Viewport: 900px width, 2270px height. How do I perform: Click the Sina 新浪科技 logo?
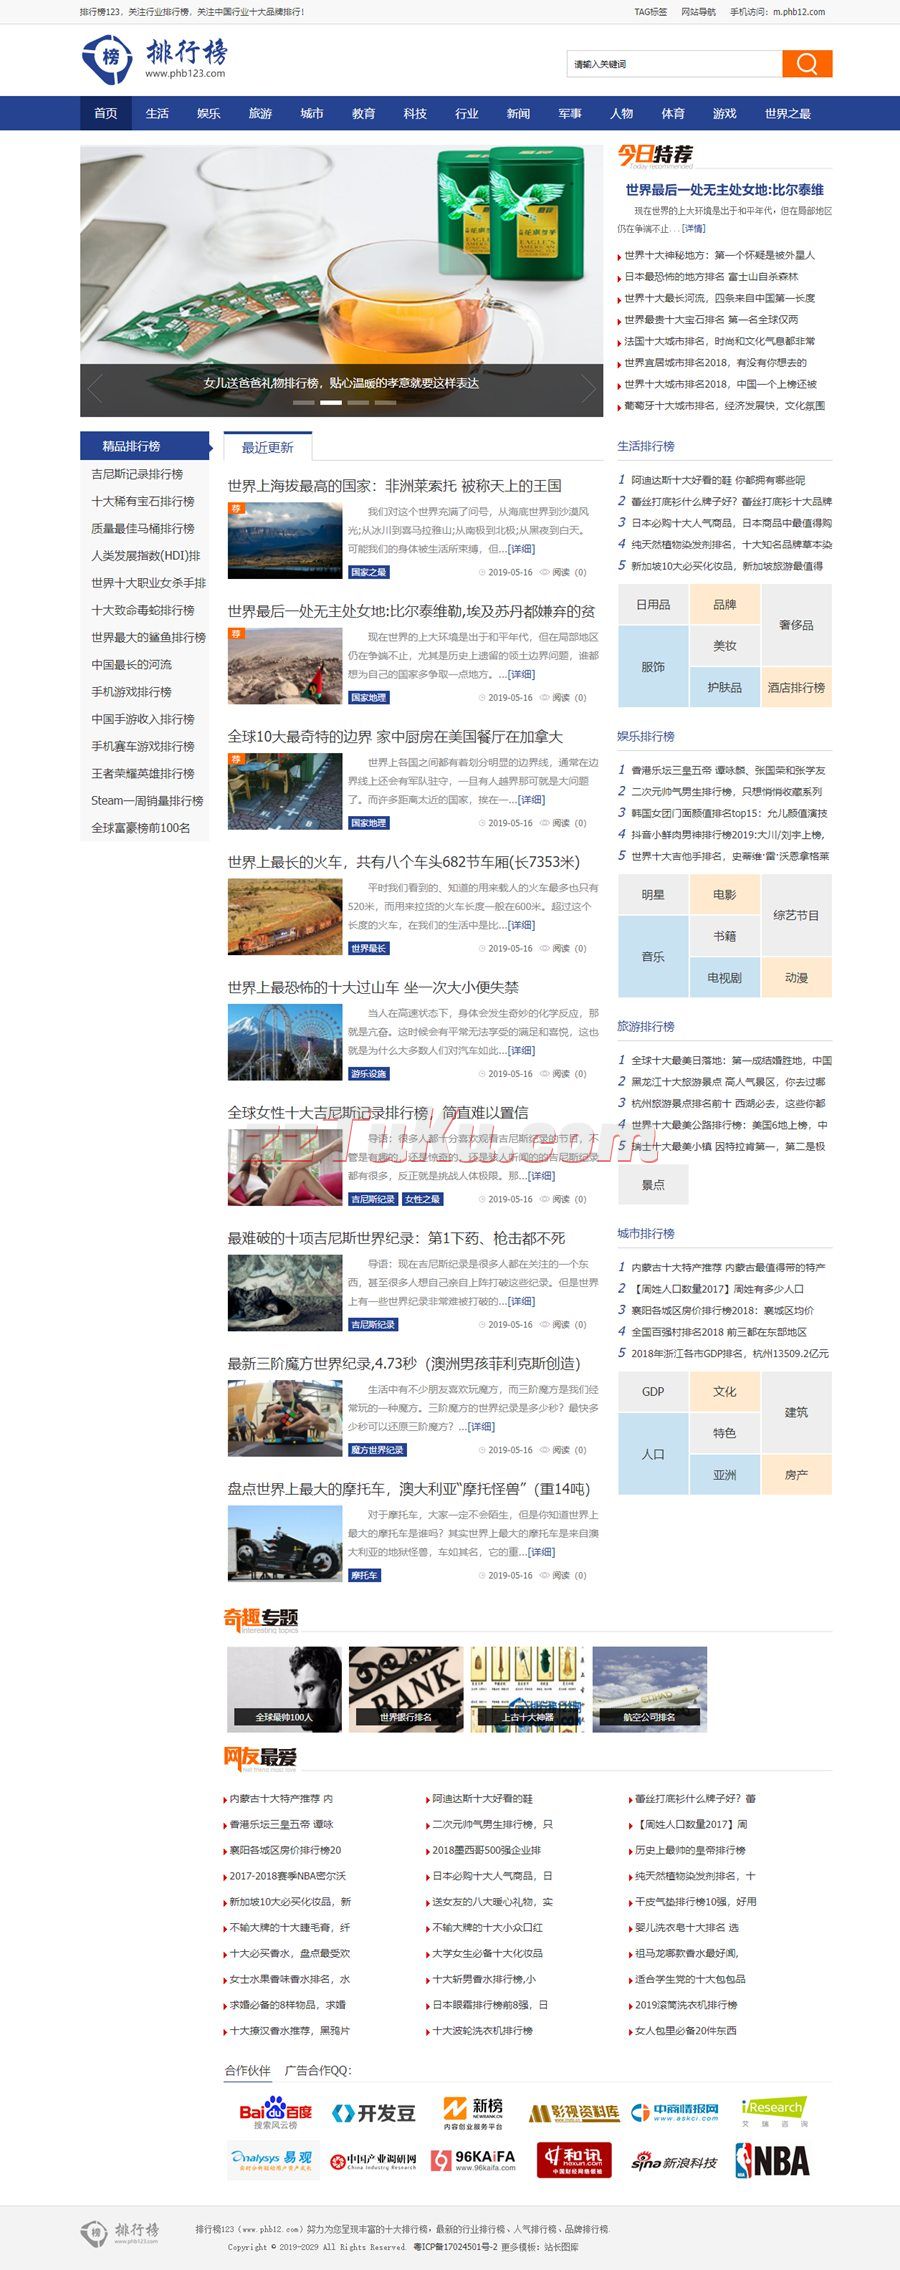[x=674, y=2162]
